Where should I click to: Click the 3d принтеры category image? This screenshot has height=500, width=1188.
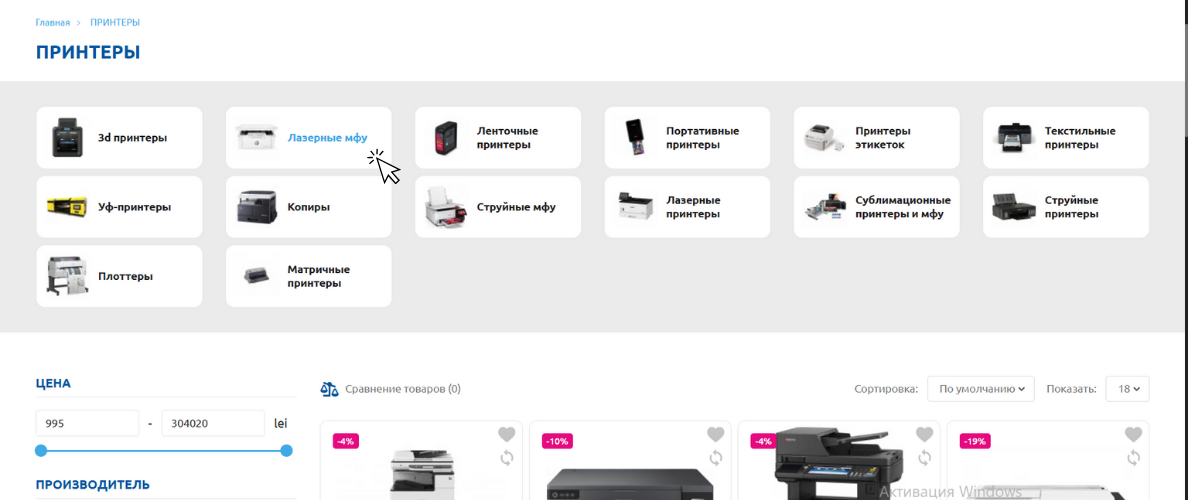tap(67, 138)
